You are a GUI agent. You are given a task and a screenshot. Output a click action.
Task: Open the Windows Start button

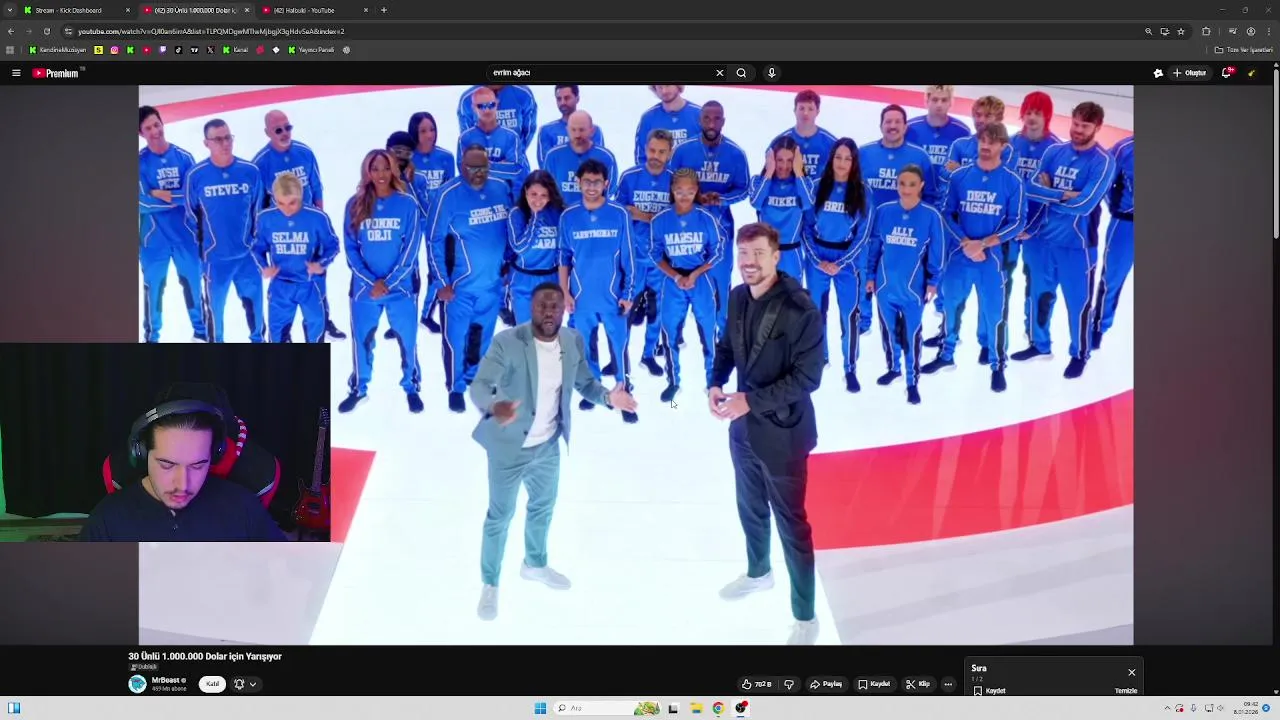click(540, 708)
